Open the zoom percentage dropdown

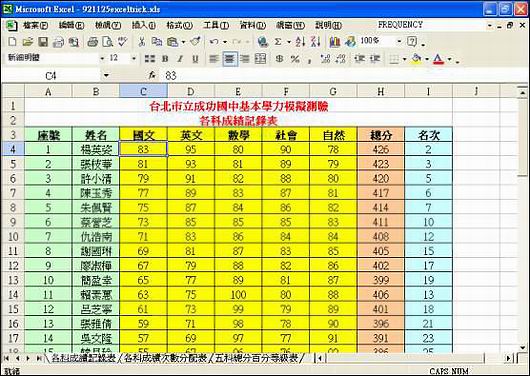399,42
